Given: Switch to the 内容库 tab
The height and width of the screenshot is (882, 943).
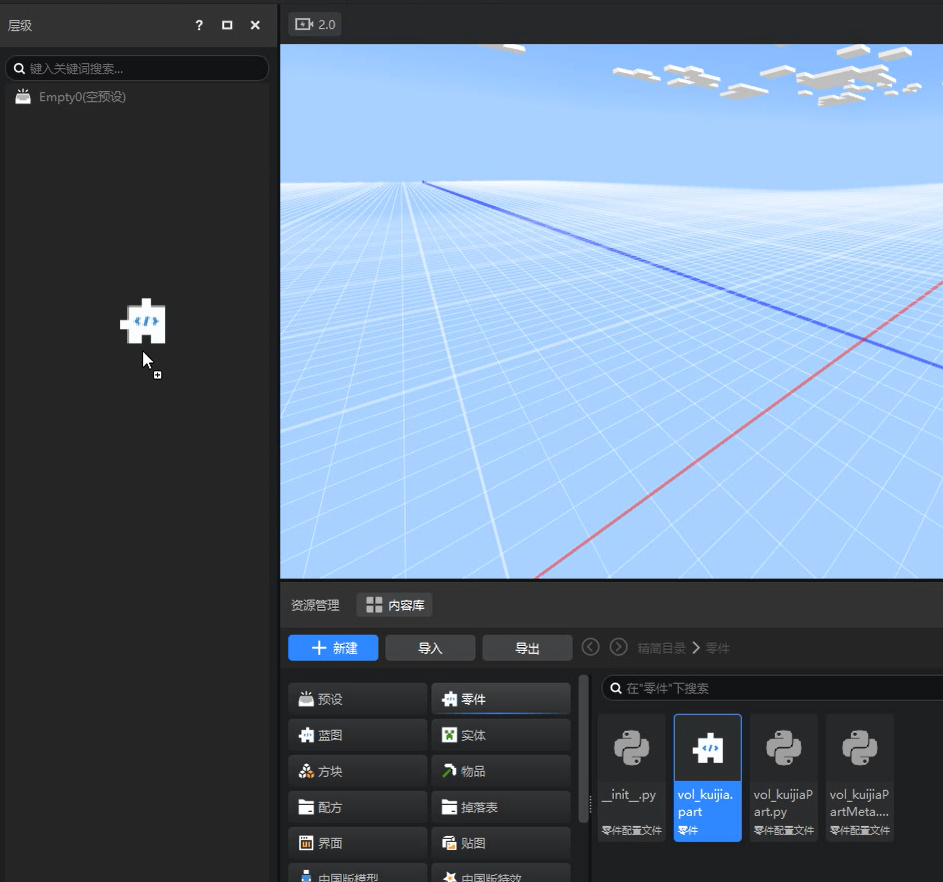Looking at the screenshot, I should click(x=395, y=605).
